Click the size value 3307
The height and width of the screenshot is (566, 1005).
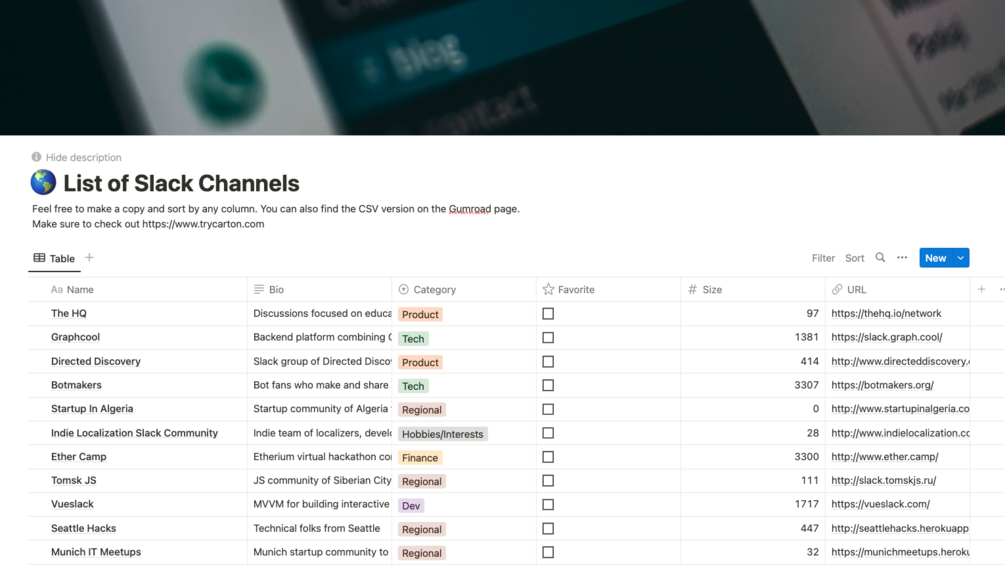(806, 385)
